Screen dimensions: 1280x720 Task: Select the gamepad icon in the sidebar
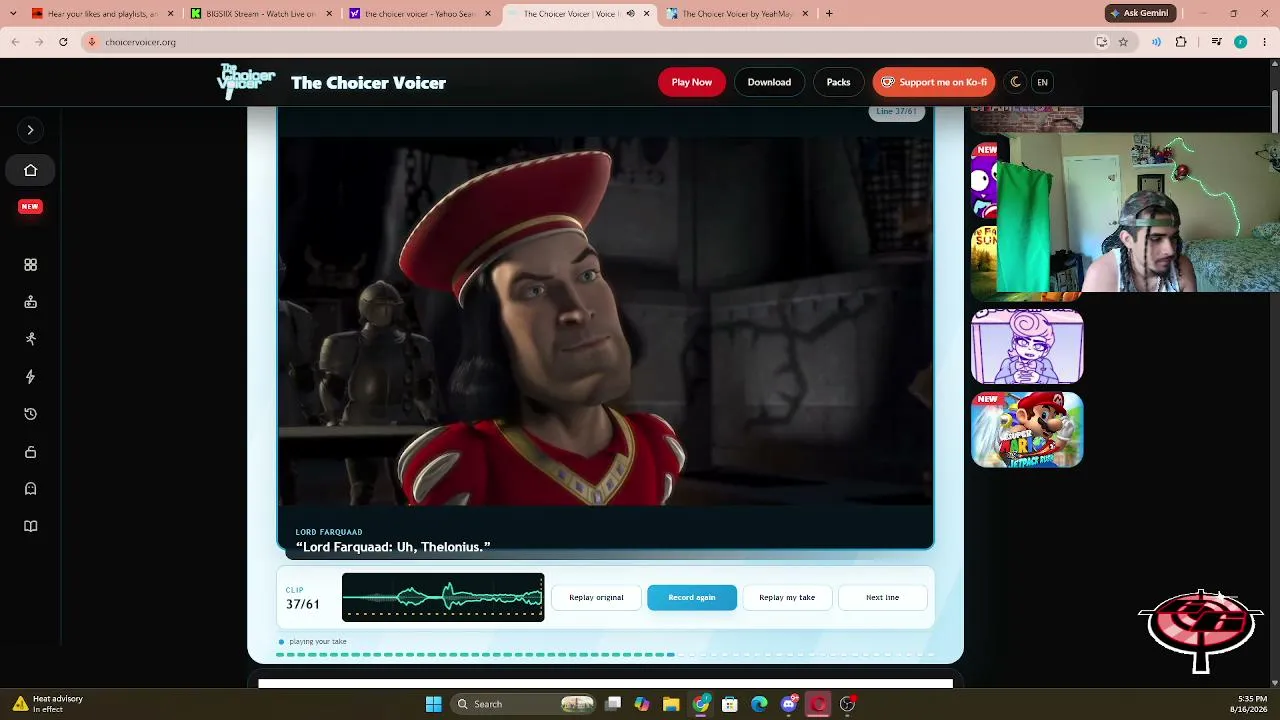[x=30, y=302]
